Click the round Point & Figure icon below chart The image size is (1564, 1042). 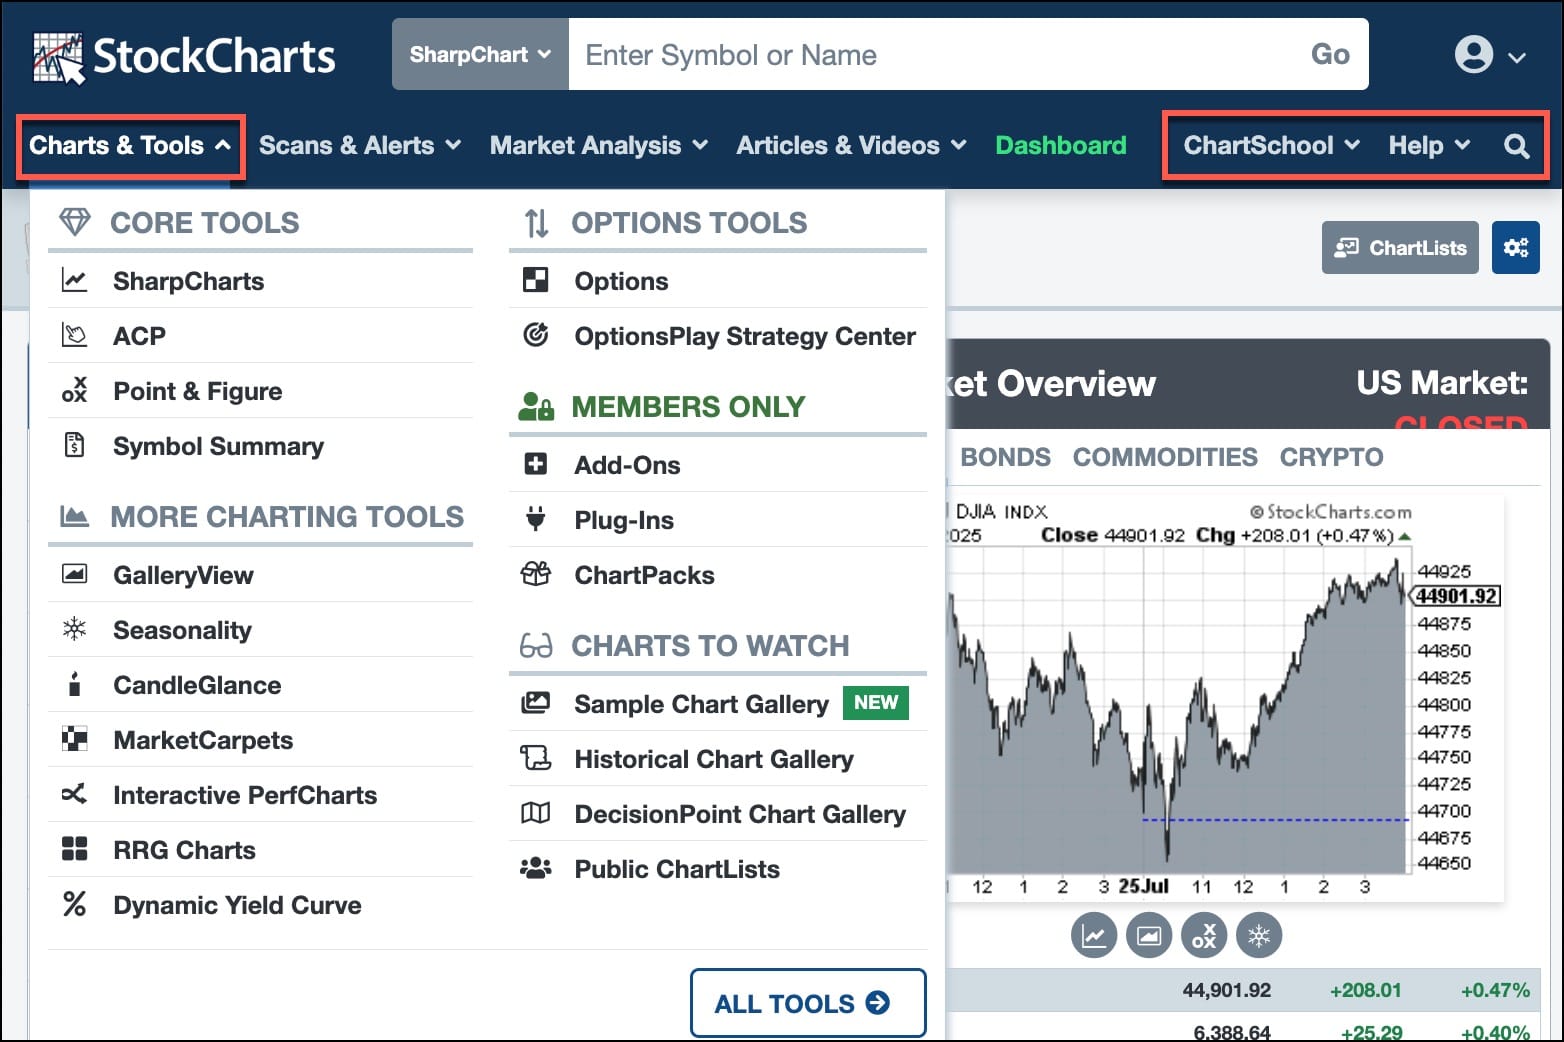point(1204,937)
